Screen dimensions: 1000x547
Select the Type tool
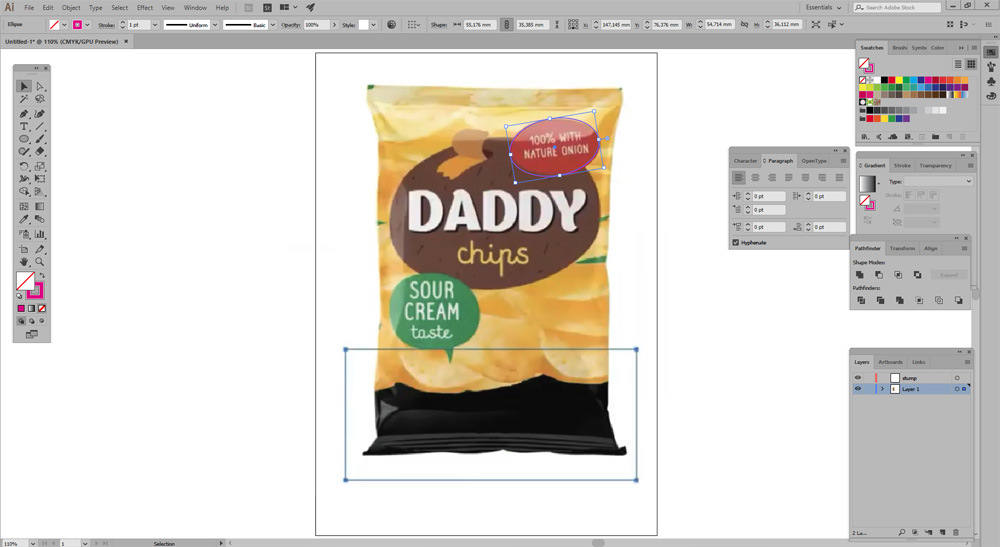pos(24,127)
